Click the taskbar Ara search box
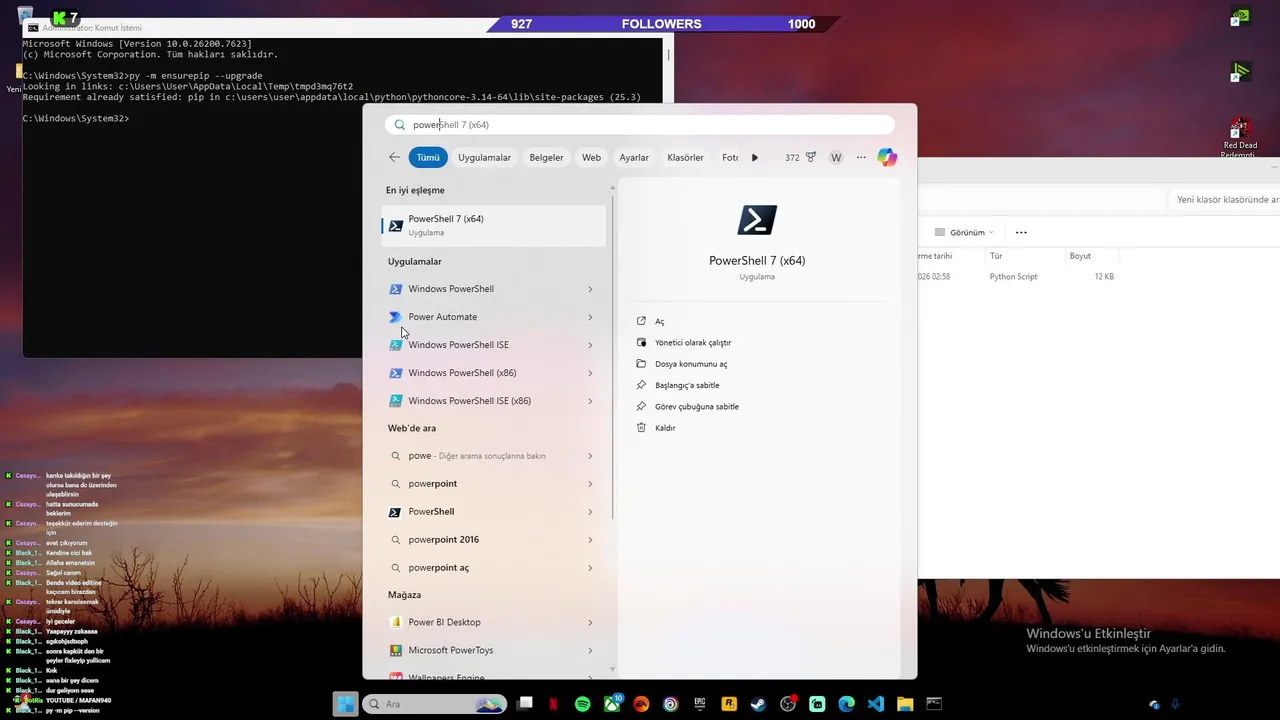 coord(435,704)
